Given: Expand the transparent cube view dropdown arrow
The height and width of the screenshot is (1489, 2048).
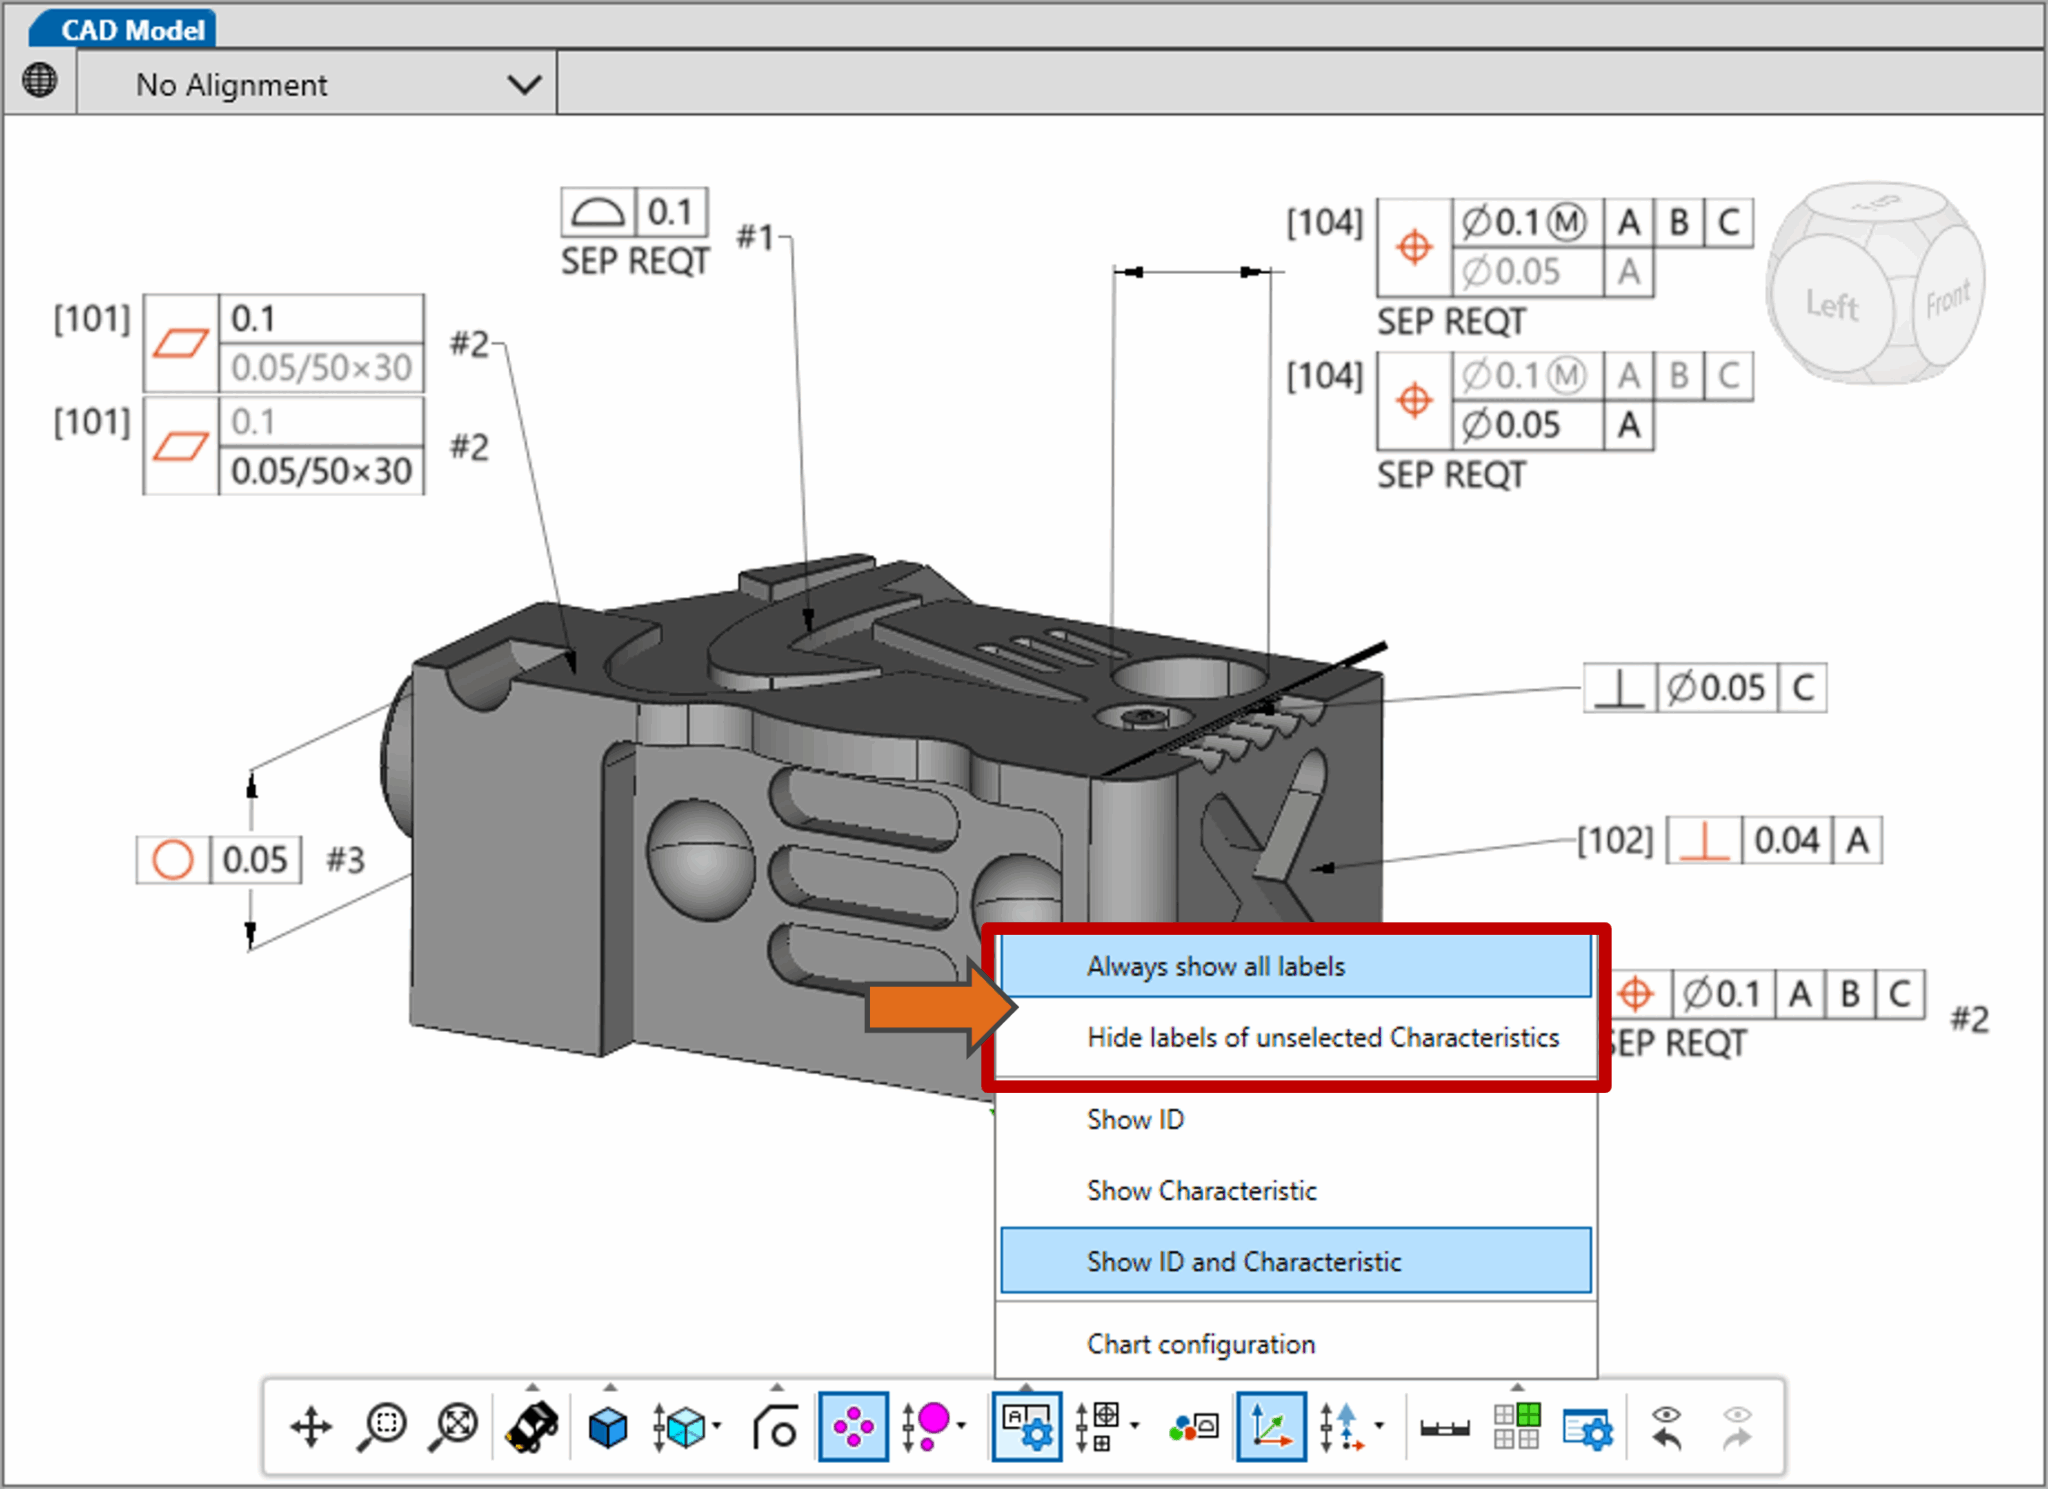Looking at the screenshot, I should pos(716,1427).
